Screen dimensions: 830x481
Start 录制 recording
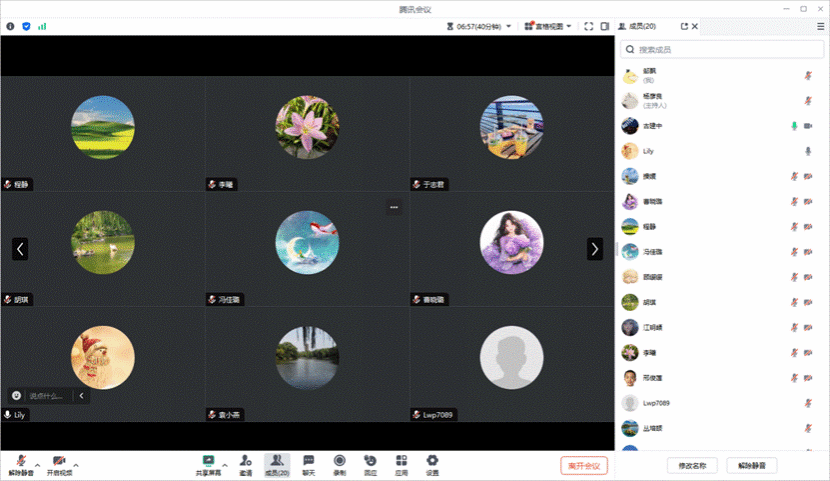point(339,465)
